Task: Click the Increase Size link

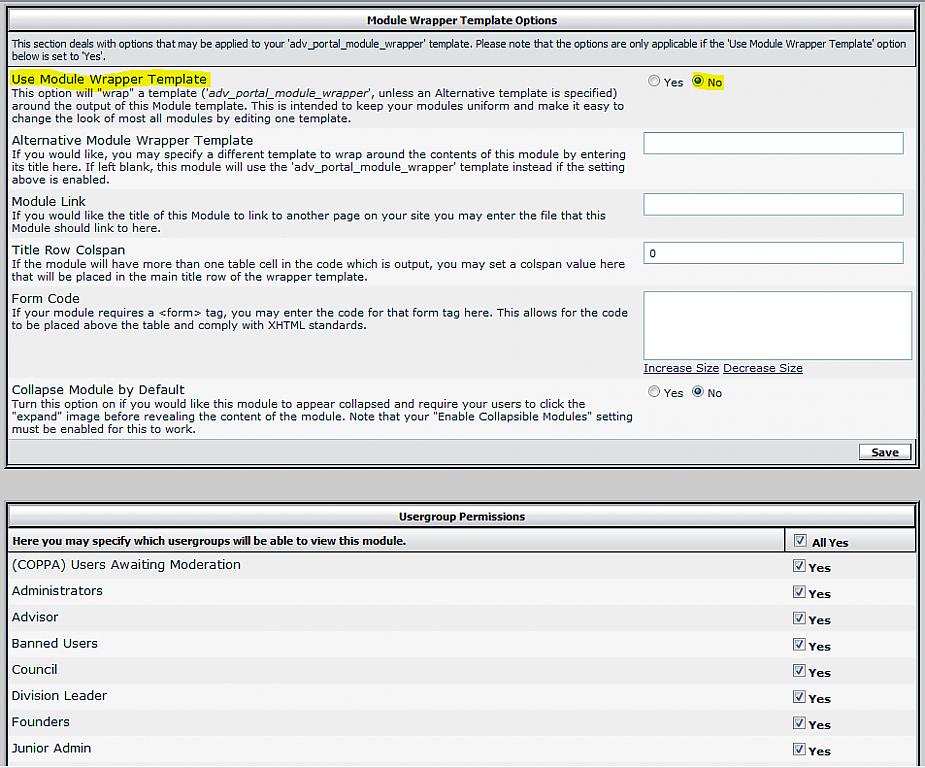Action: coord(681,368)
